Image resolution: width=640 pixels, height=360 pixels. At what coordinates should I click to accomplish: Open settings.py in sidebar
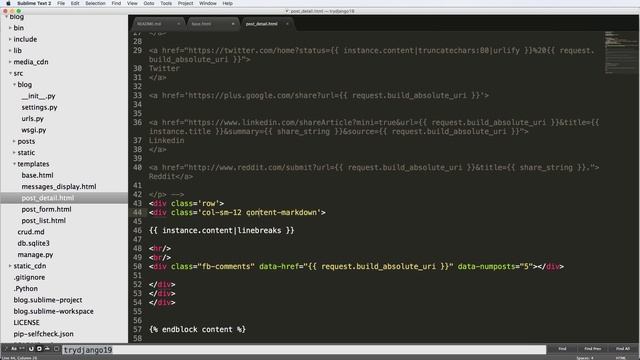click(39, 107)
